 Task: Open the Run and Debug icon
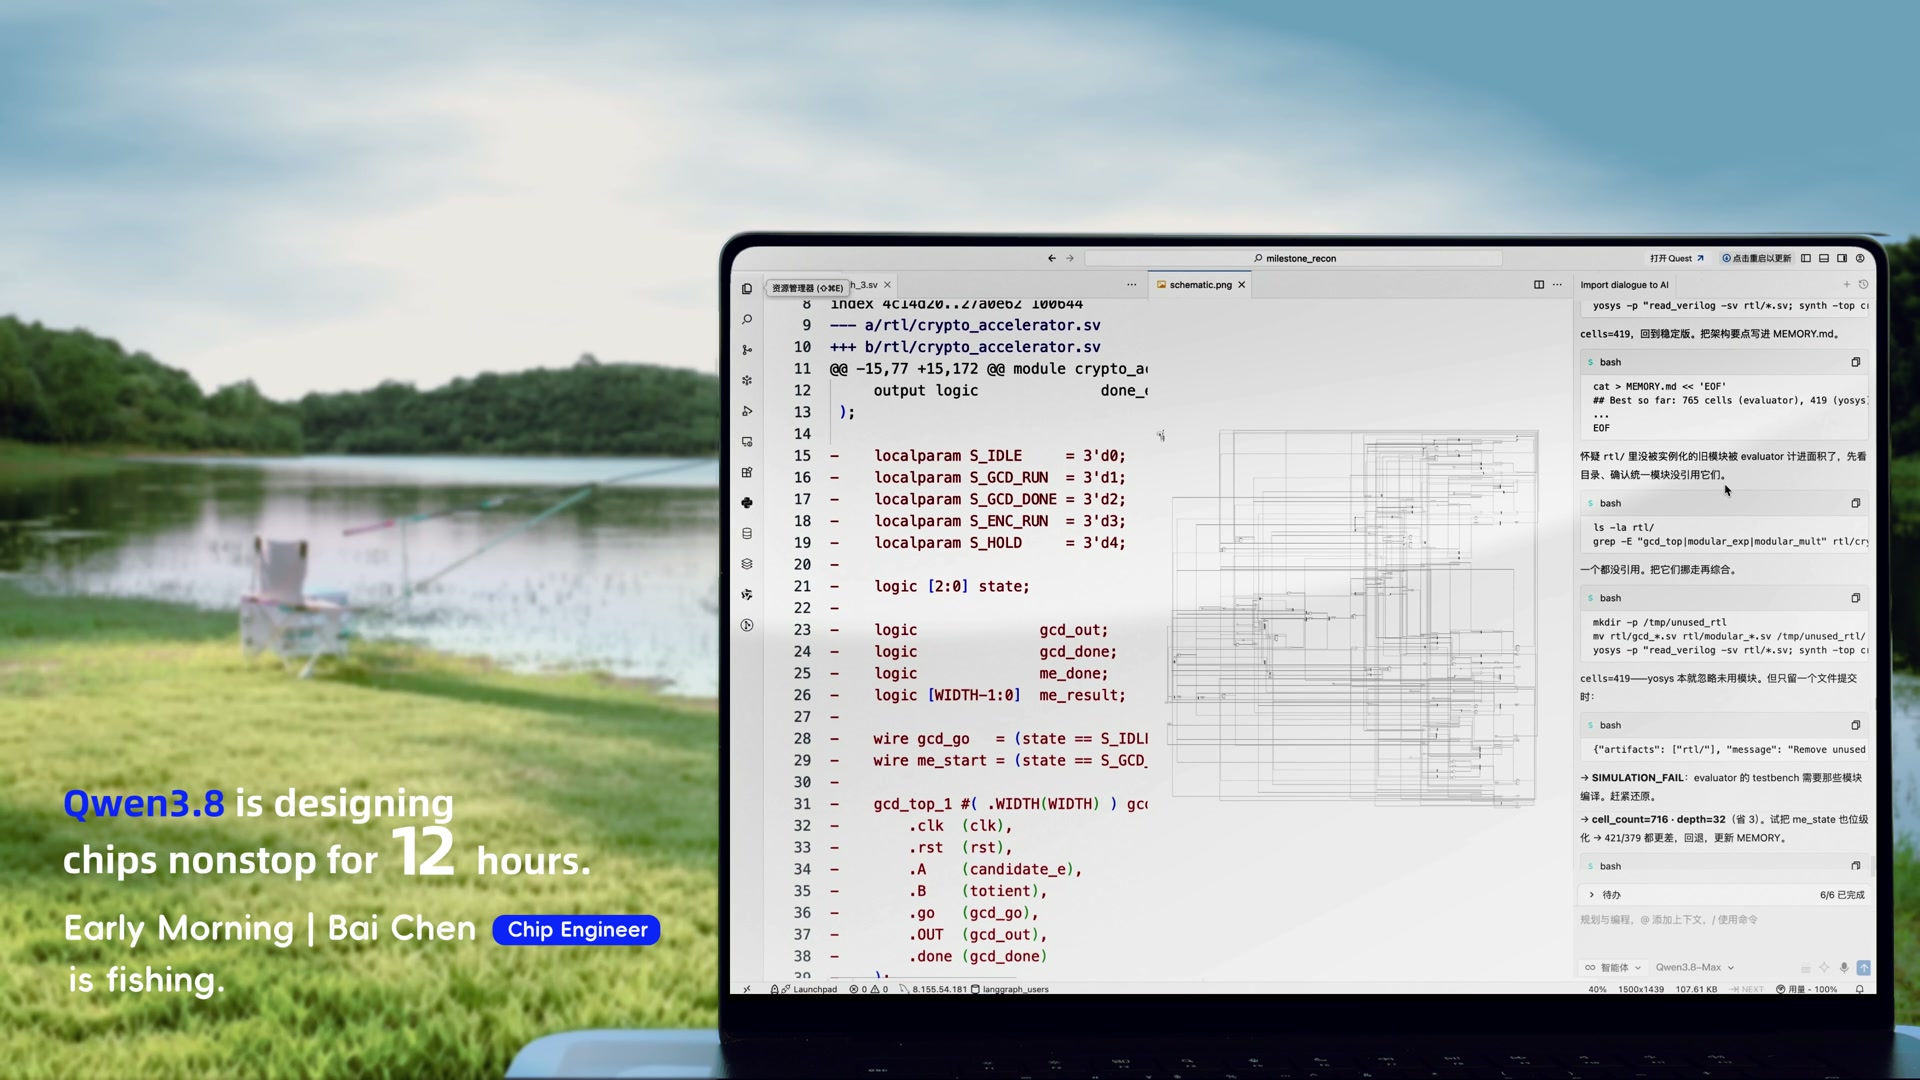[x=747, y=411]
